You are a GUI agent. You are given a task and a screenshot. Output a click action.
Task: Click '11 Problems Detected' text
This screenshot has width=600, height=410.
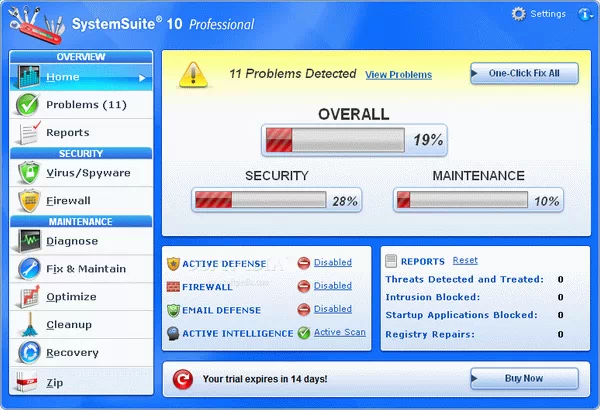[x=293, y=74]
